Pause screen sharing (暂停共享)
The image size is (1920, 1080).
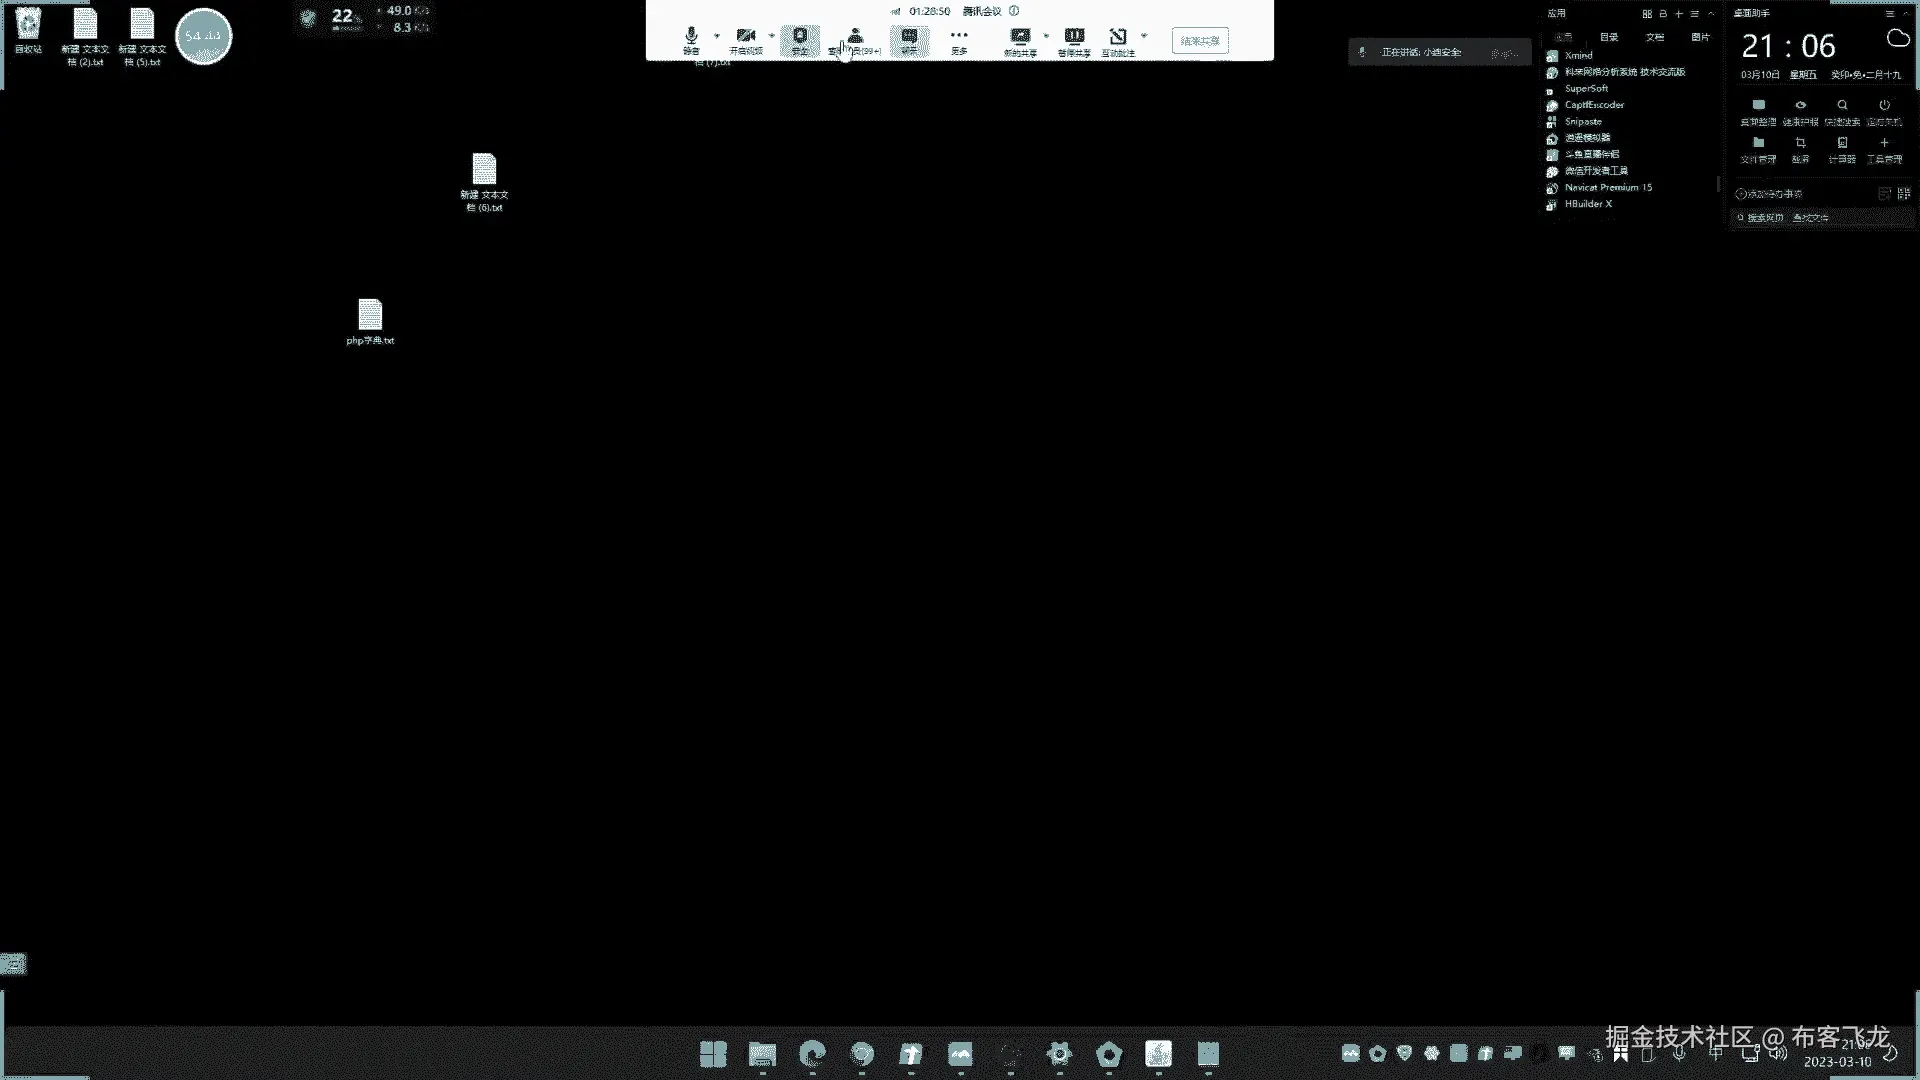[x=1074, y=40]
